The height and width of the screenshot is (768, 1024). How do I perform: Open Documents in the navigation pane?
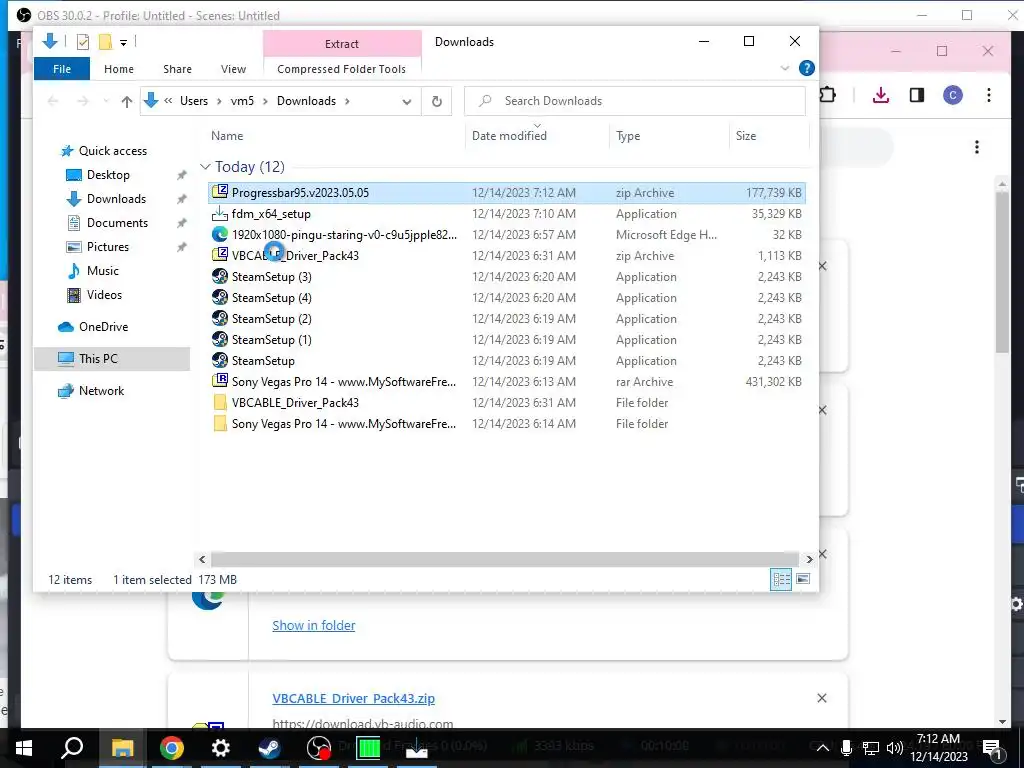point(117,223)
